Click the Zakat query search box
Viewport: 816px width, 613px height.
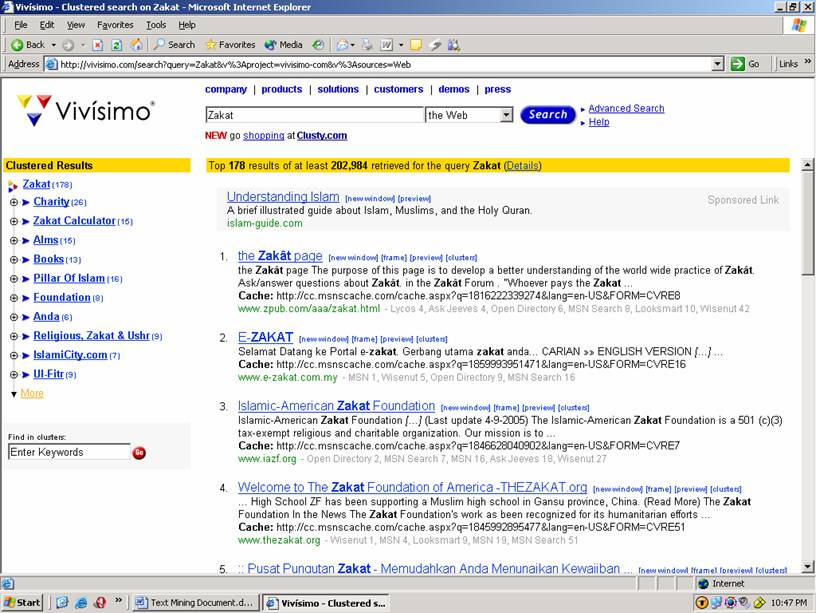[315, 115]
